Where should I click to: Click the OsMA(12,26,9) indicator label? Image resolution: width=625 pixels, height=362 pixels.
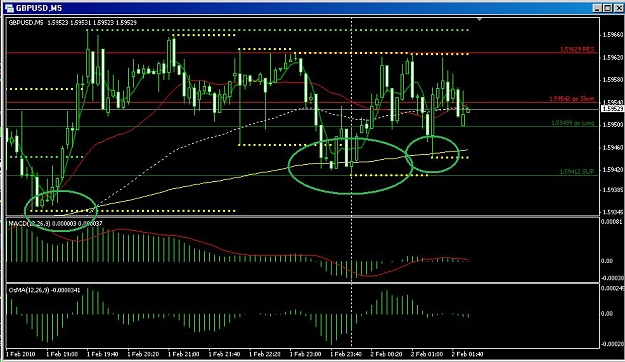(x=44, y=290)
